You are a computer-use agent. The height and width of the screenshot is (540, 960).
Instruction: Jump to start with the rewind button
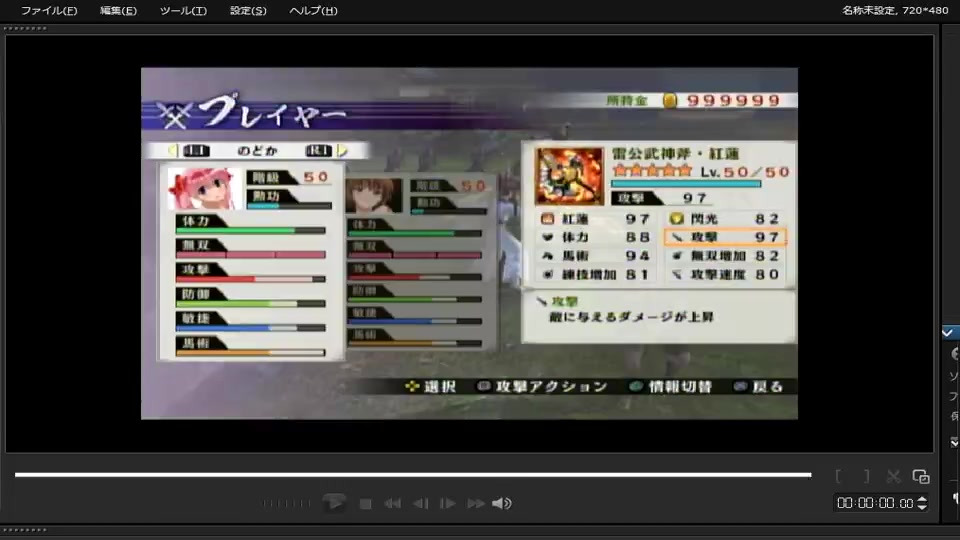pos(392,503)
